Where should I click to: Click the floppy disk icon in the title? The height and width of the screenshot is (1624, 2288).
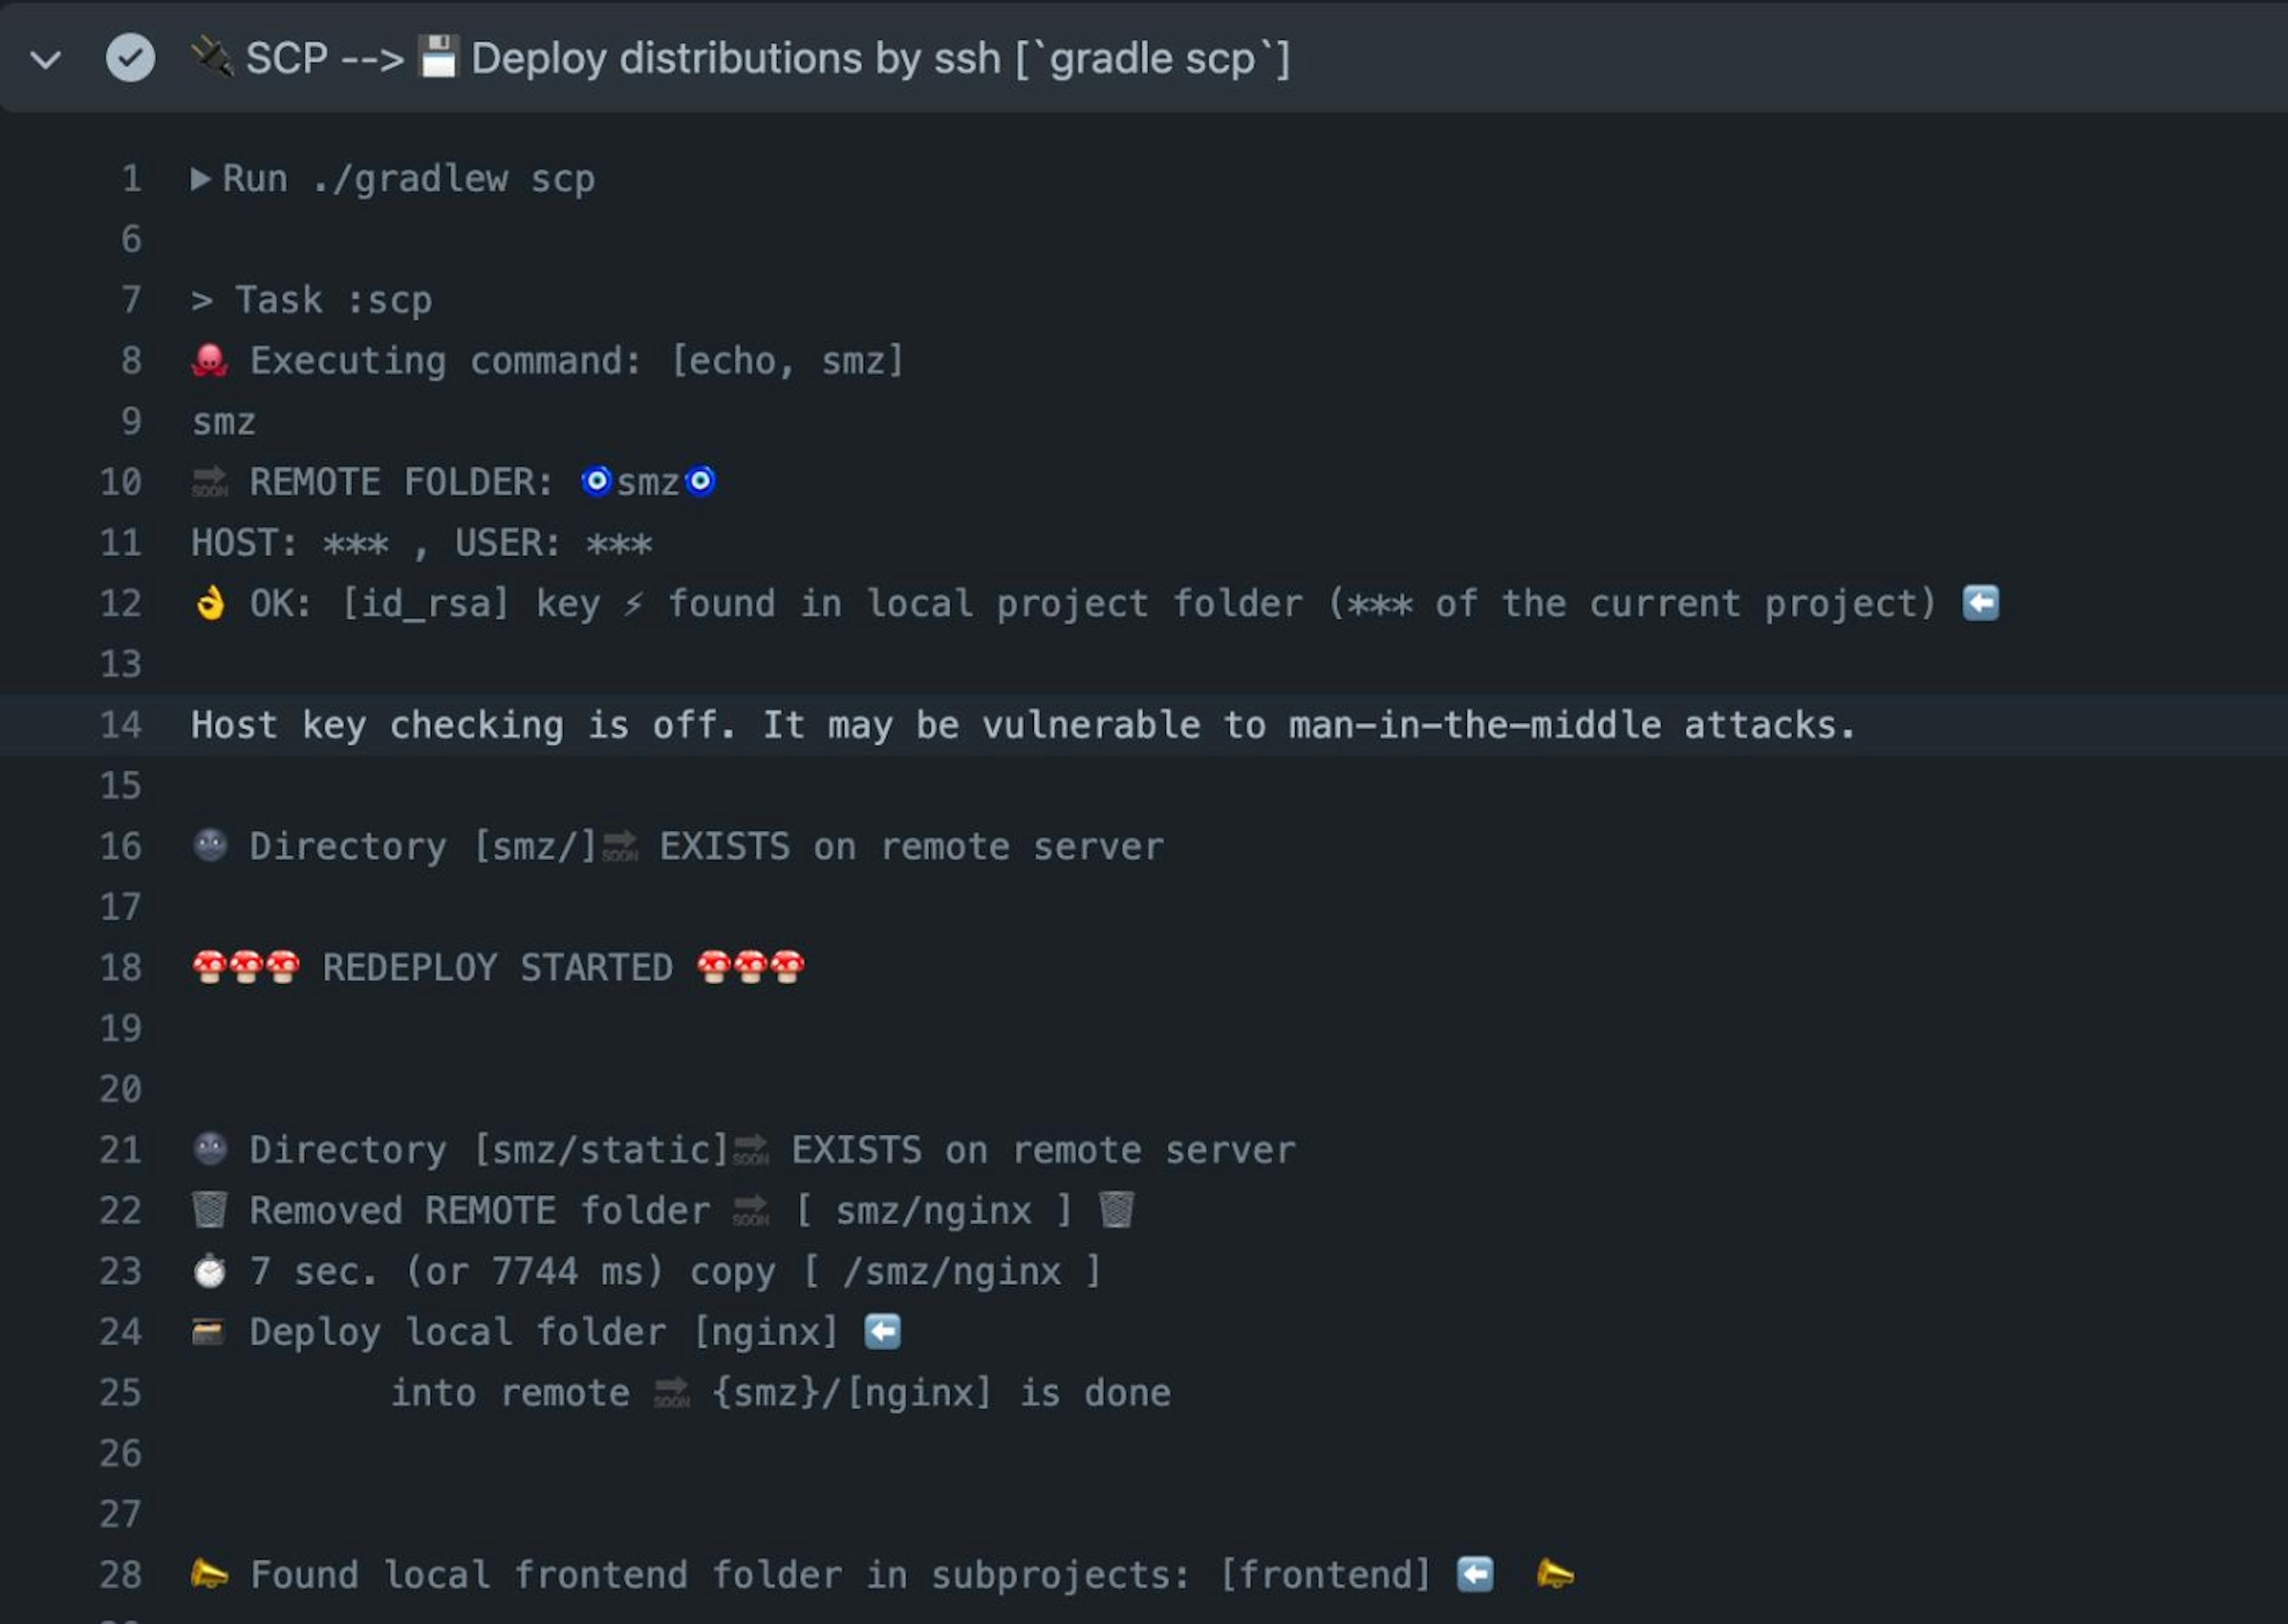tap(437, 57)
